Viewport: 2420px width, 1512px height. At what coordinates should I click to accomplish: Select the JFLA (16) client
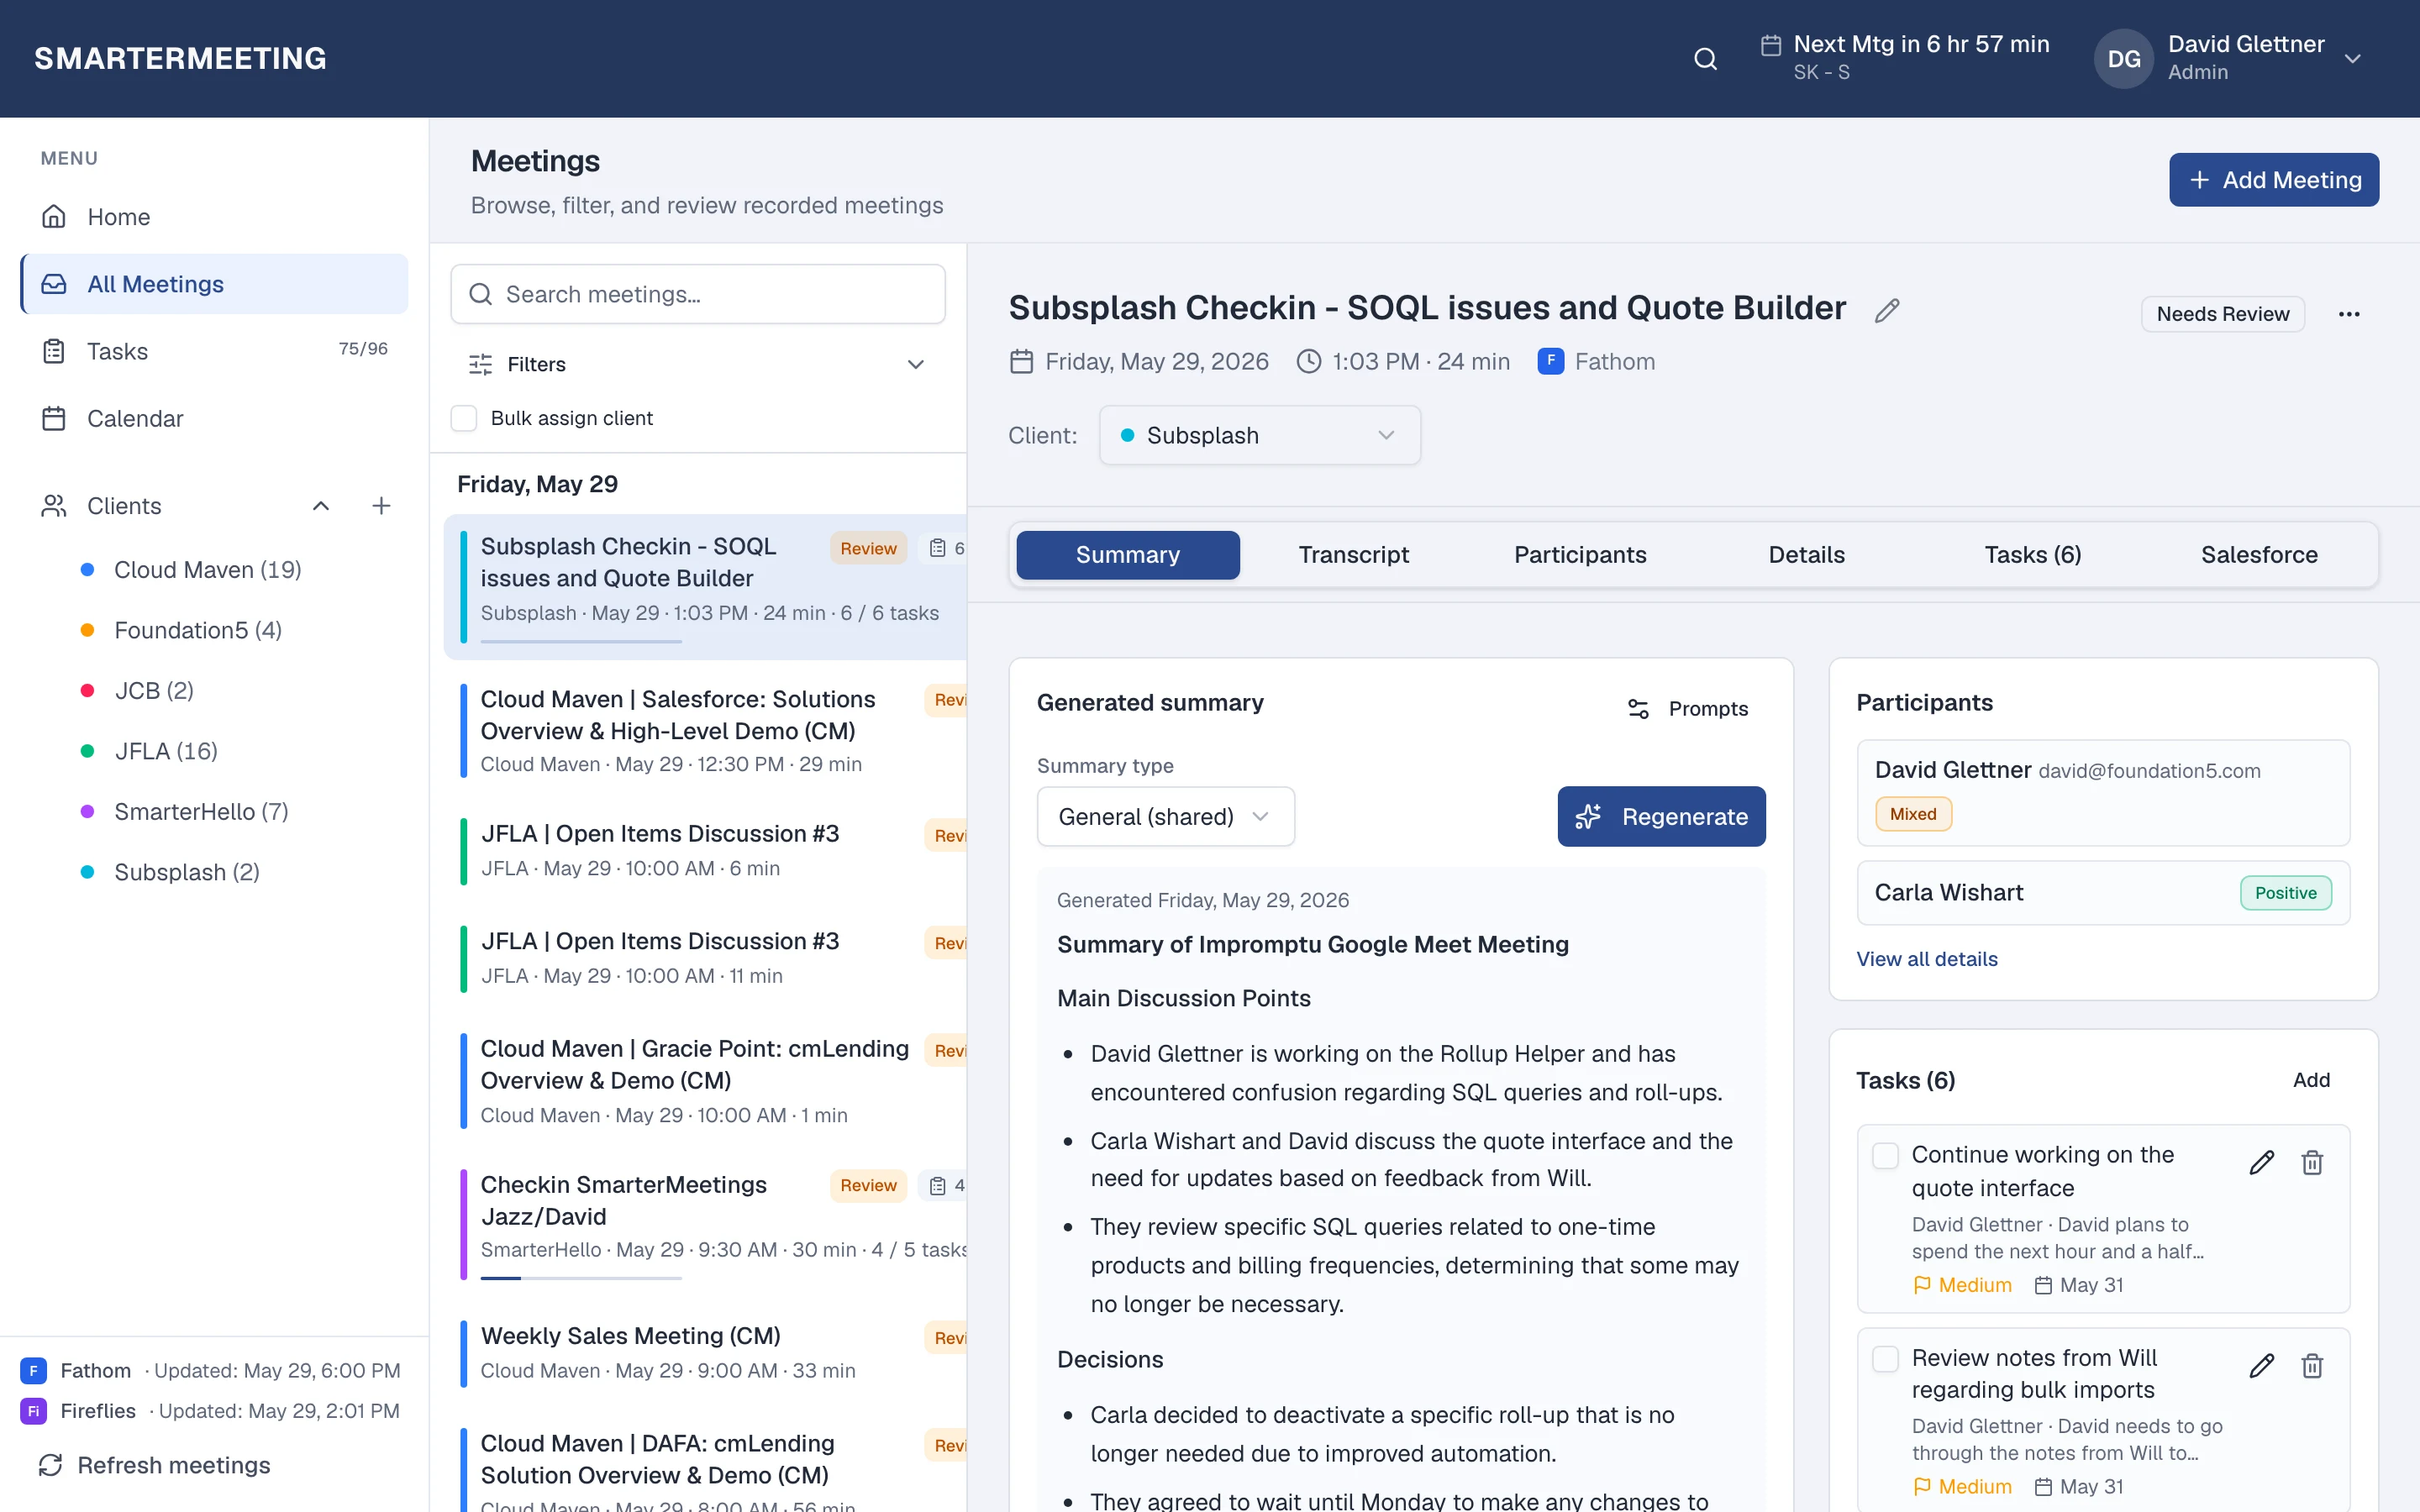click(x=166, y=751)
